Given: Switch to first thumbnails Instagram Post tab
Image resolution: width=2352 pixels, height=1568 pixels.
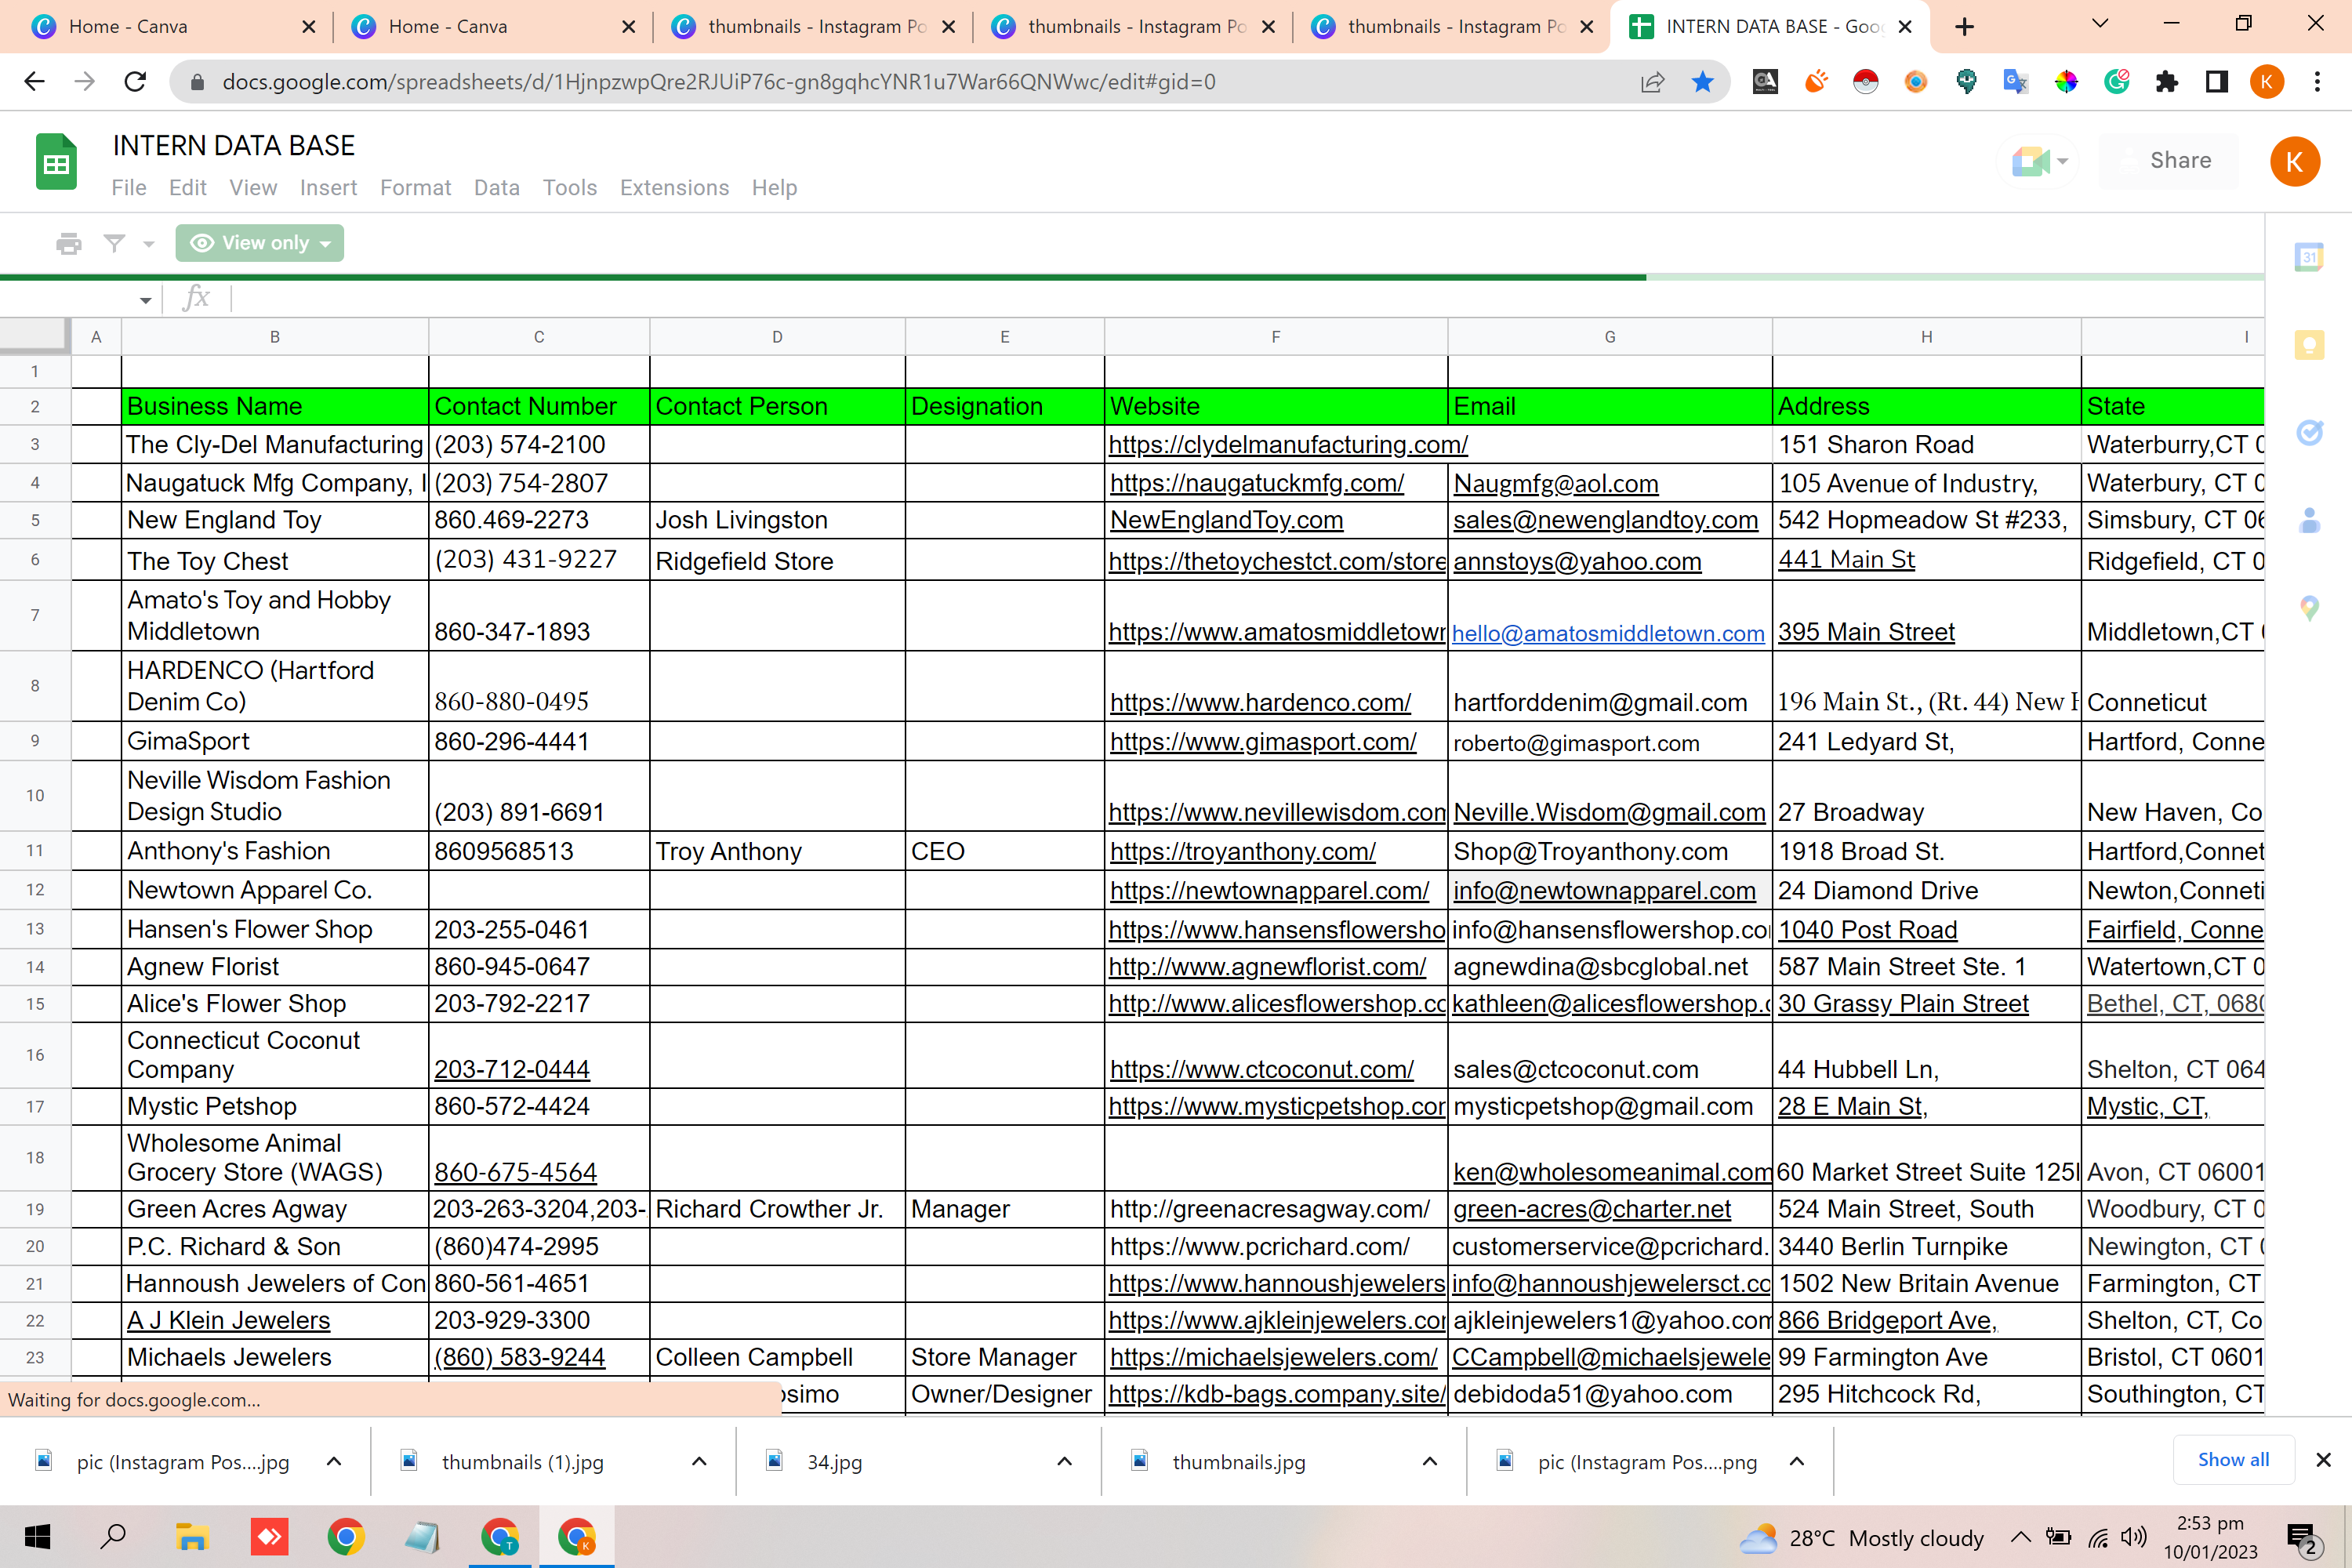Looking at the screenshot, I should (x=812, y=27).
